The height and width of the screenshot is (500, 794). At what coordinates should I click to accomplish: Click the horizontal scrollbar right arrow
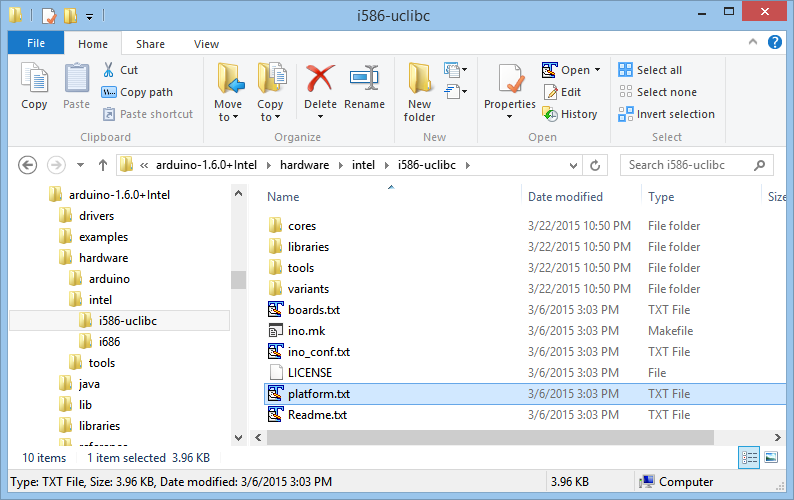[x=778, y=437]
